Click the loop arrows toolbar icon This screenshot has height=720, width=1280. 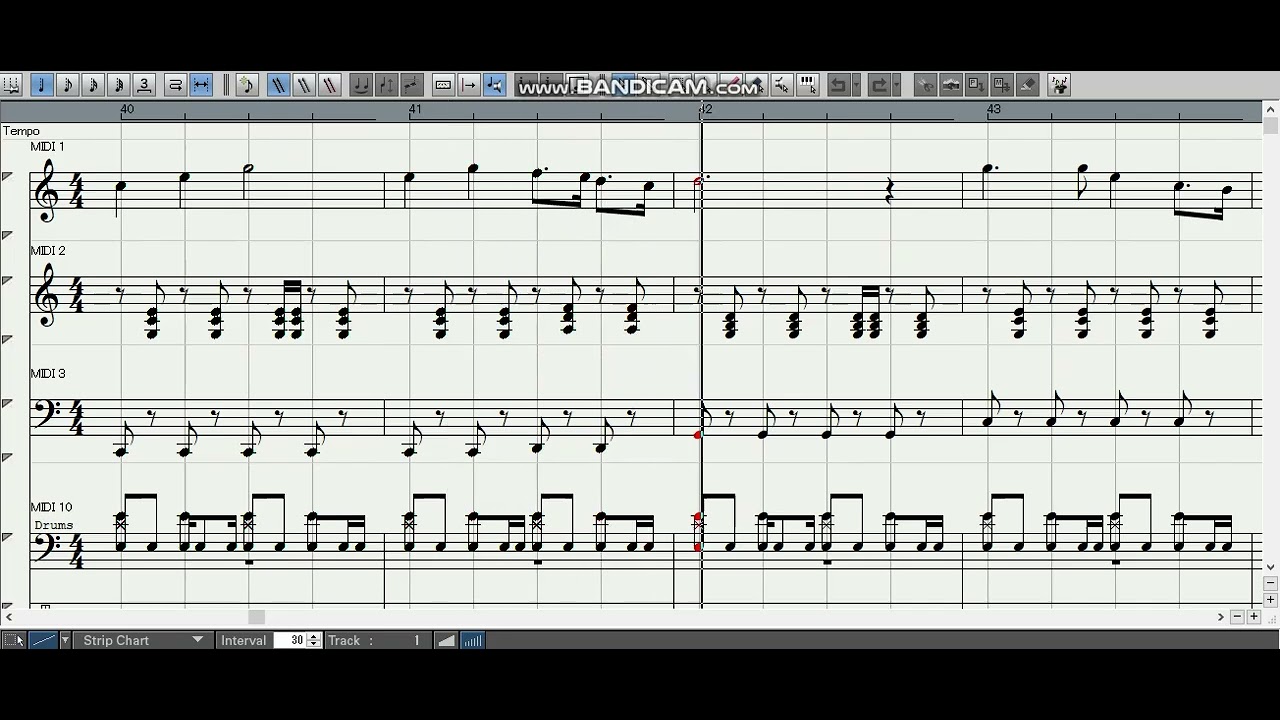point(175,85)
